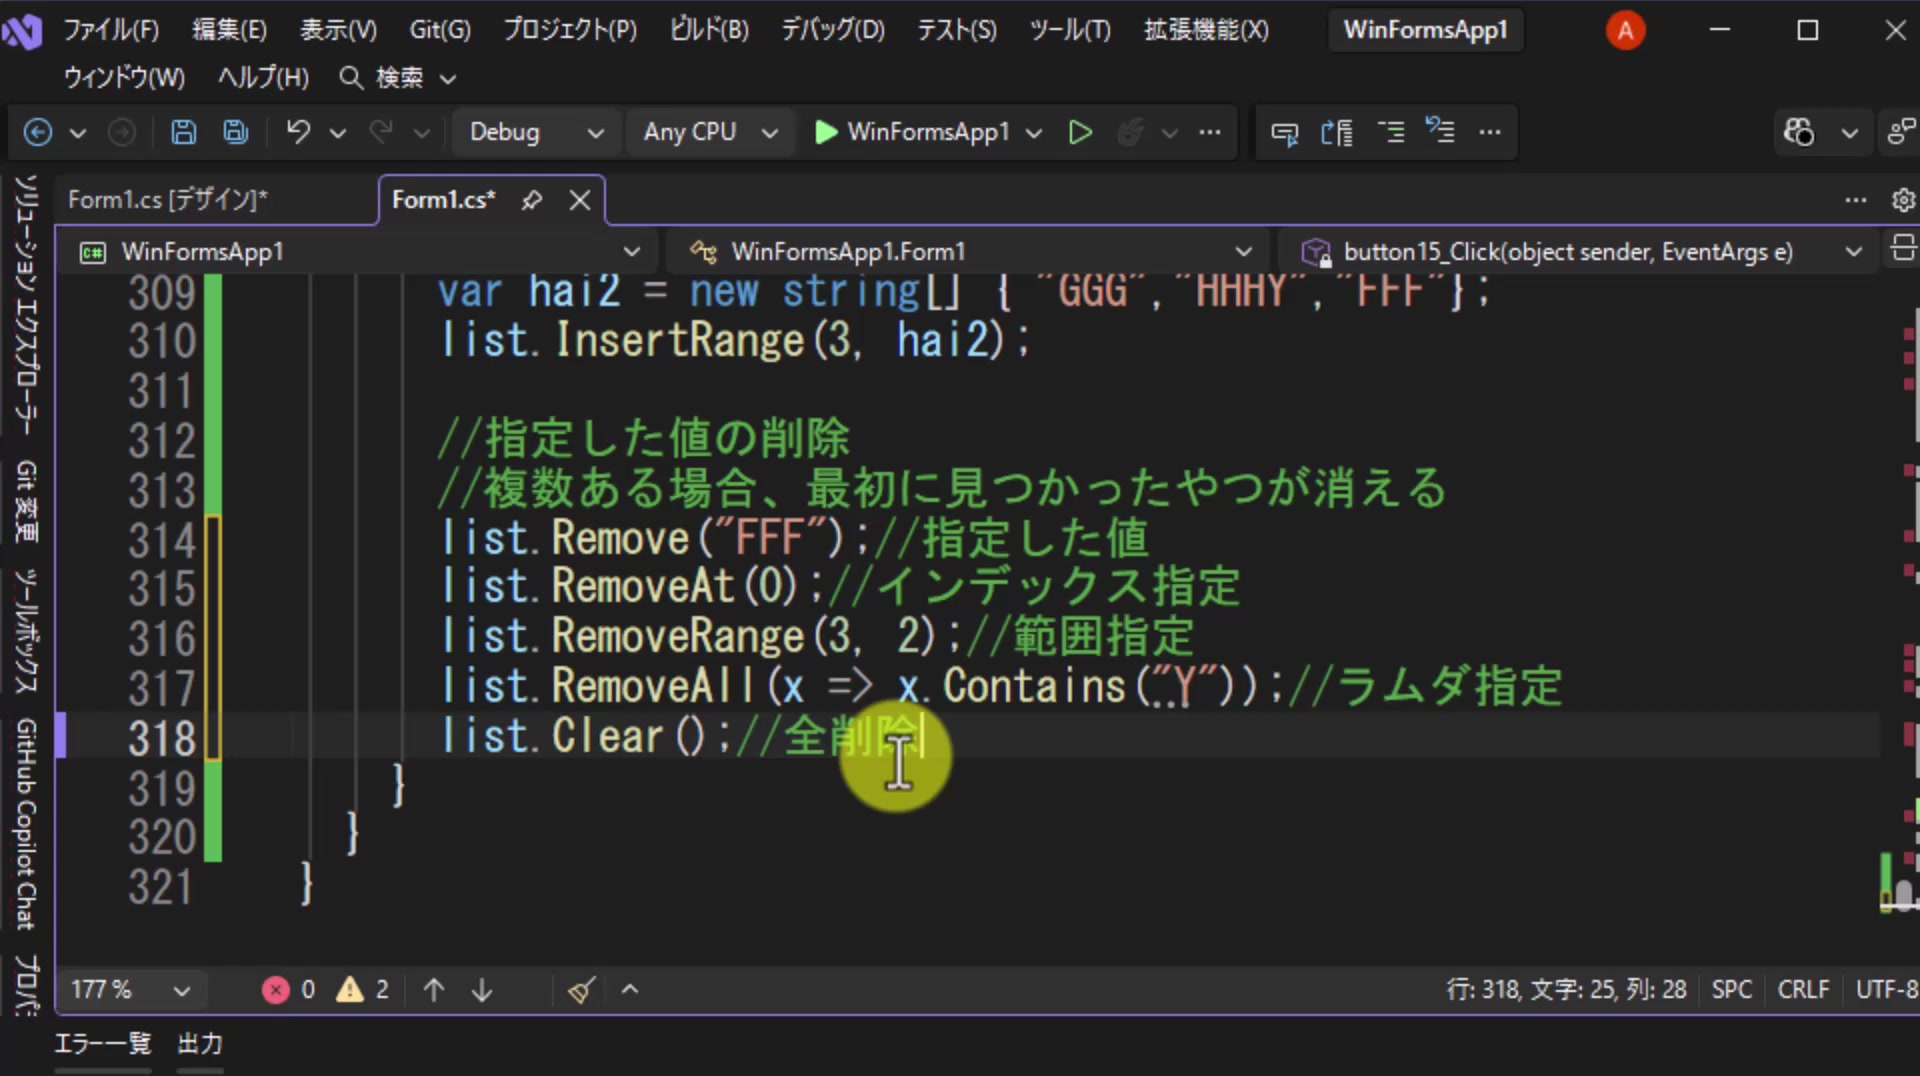Toggle the pin on the Form1.cs tab
Screen dimensions: 1920x1076
pos(532,200)
